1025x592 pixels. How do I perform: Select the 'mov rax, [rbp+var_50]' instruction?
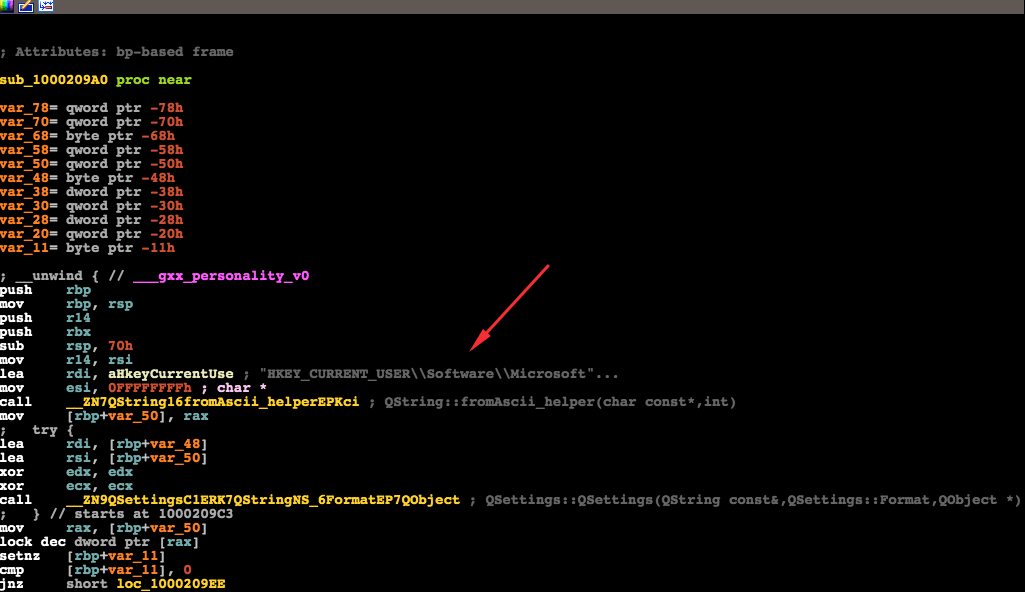click(x=104, y=528)
